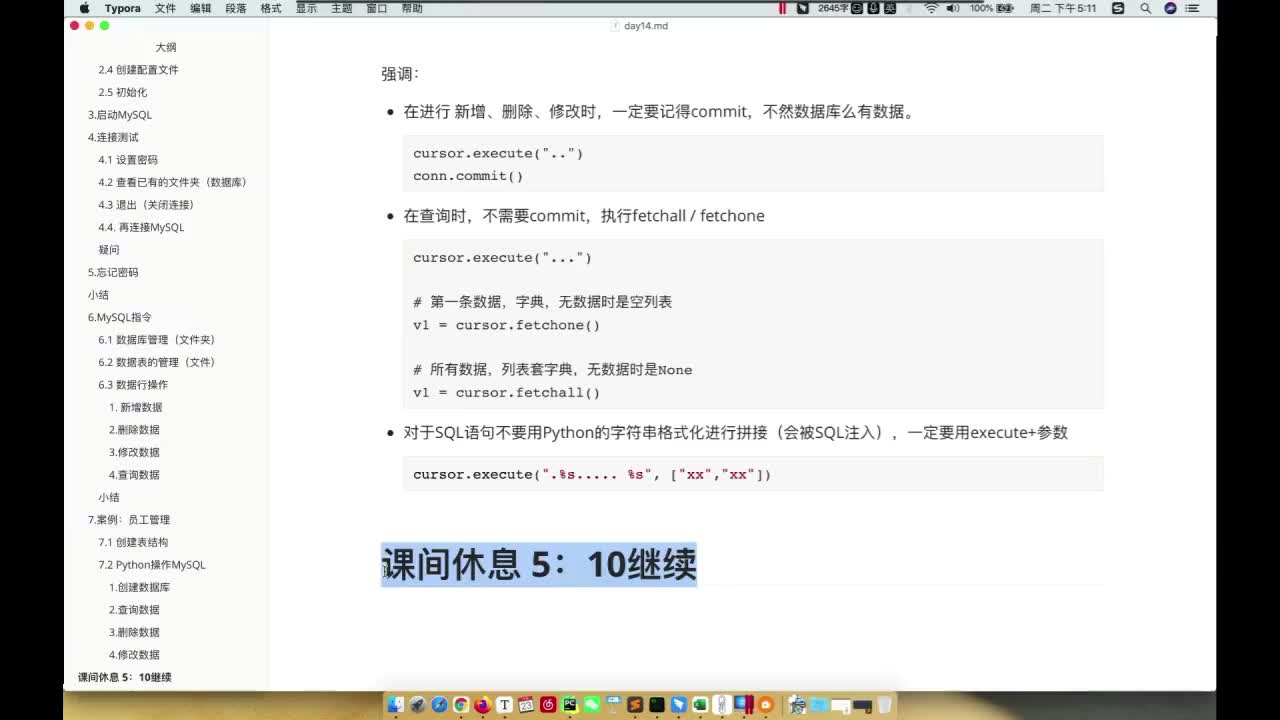Jump to 6.2 数据表的管理 in outline
The height and width of the screenshot is (720, 1280).
pos(157,362)
